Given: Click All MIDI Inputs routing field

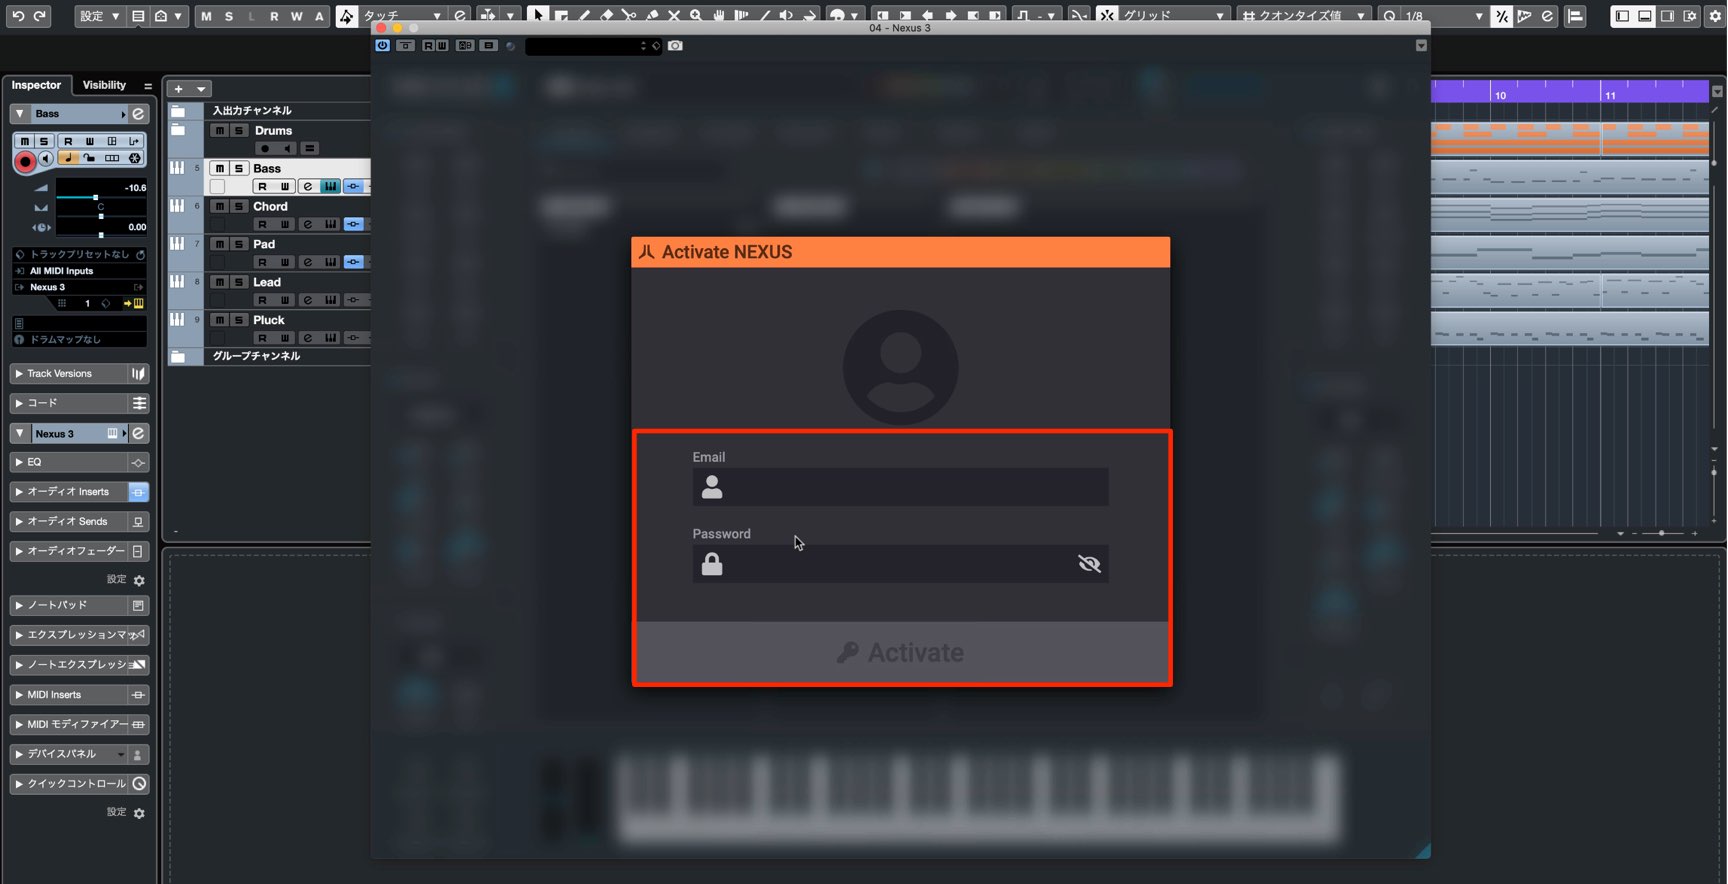Looking at the screenshot, I should click(x=79, y=271).
